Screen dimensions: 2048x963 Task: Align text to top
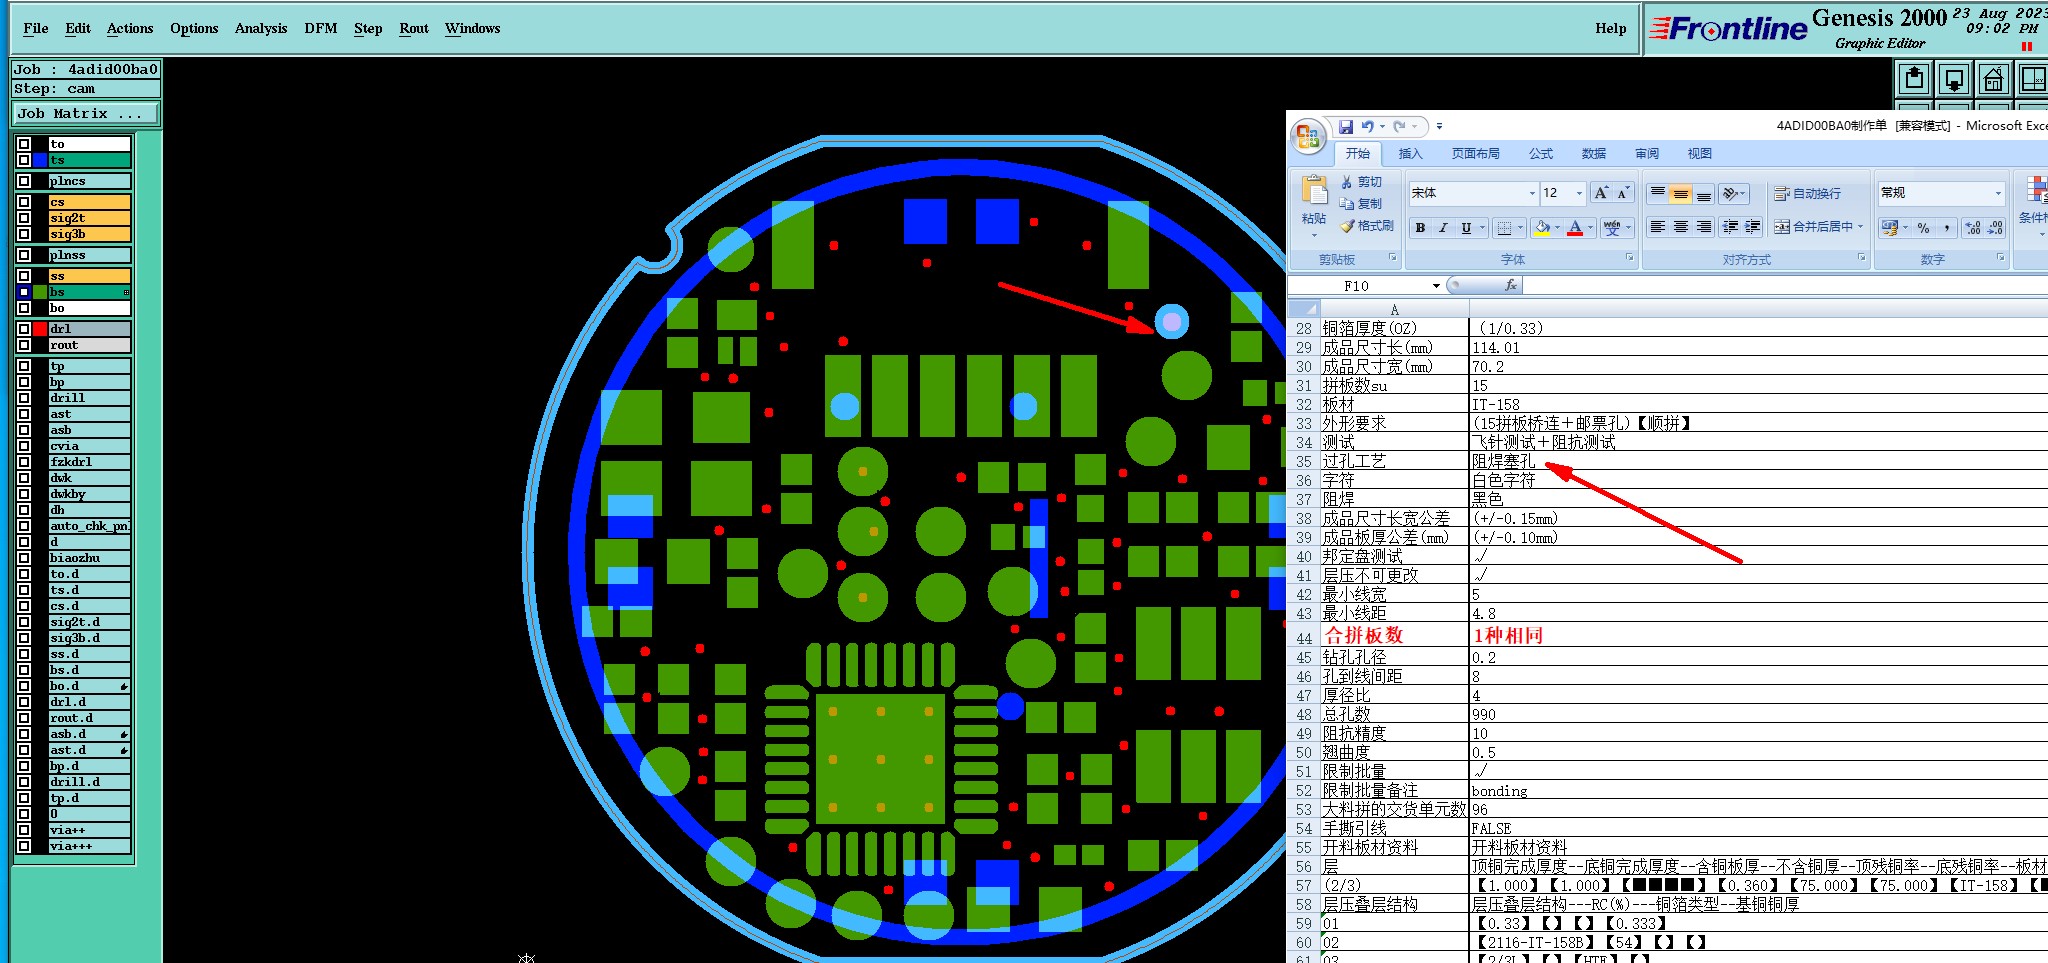pos(1658,193)
